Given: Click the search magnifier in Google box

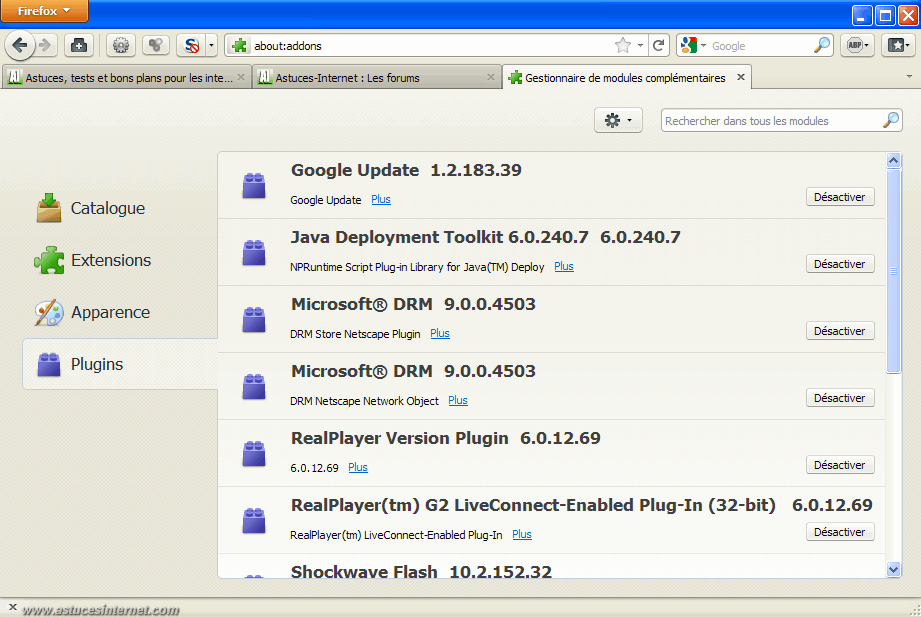Looking at the screenshot, I should coord(822,45).
